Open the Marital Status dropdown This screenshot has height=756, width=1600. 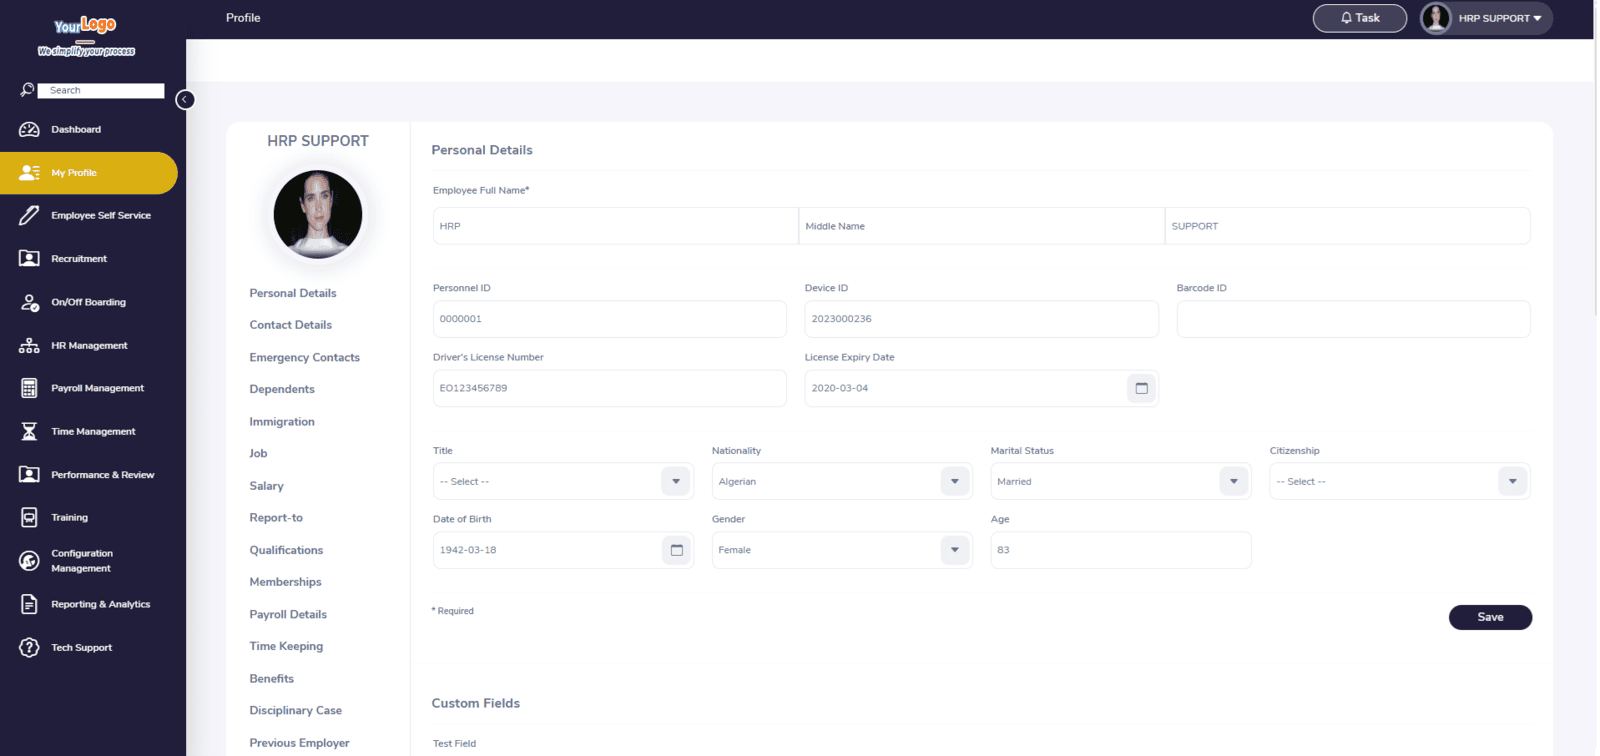[1234, 482]
